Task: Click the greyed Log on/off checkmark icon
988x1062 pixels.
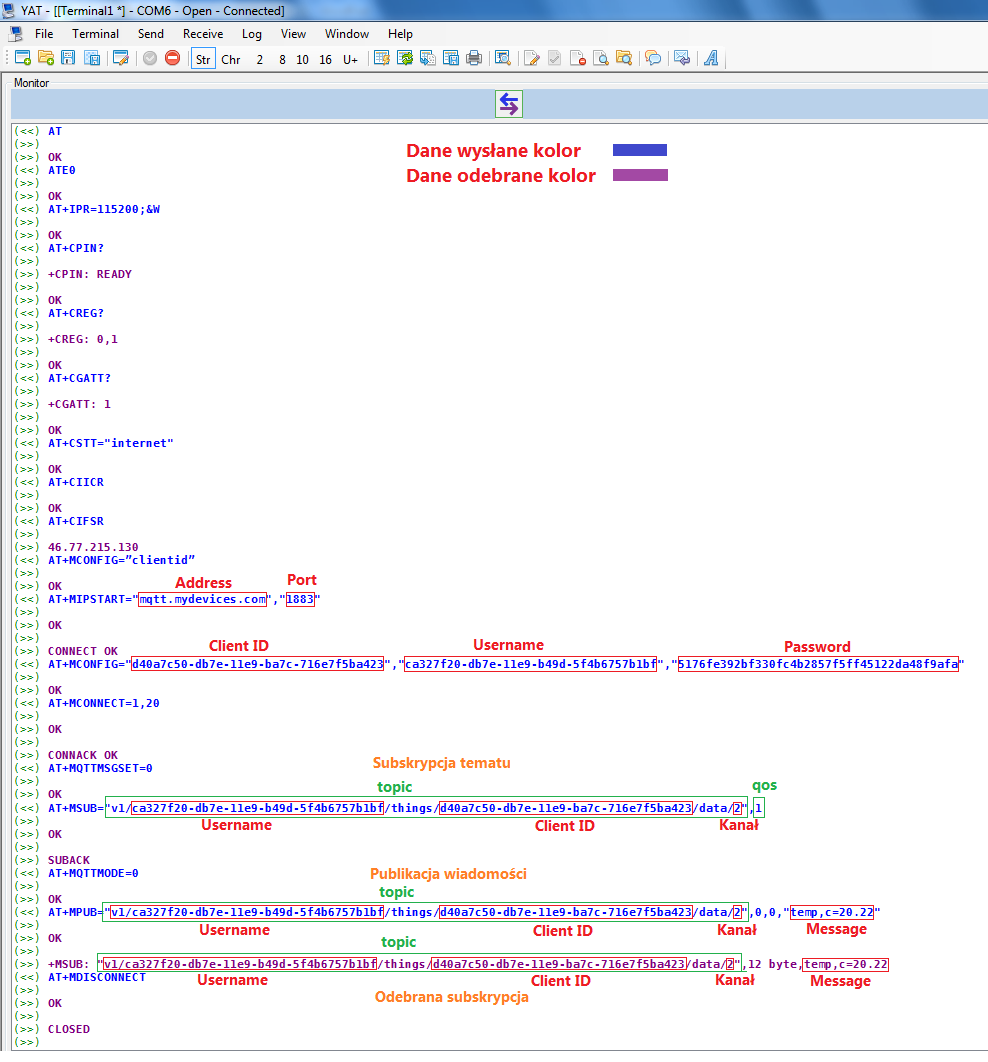Action: click(x=555, y=58)
